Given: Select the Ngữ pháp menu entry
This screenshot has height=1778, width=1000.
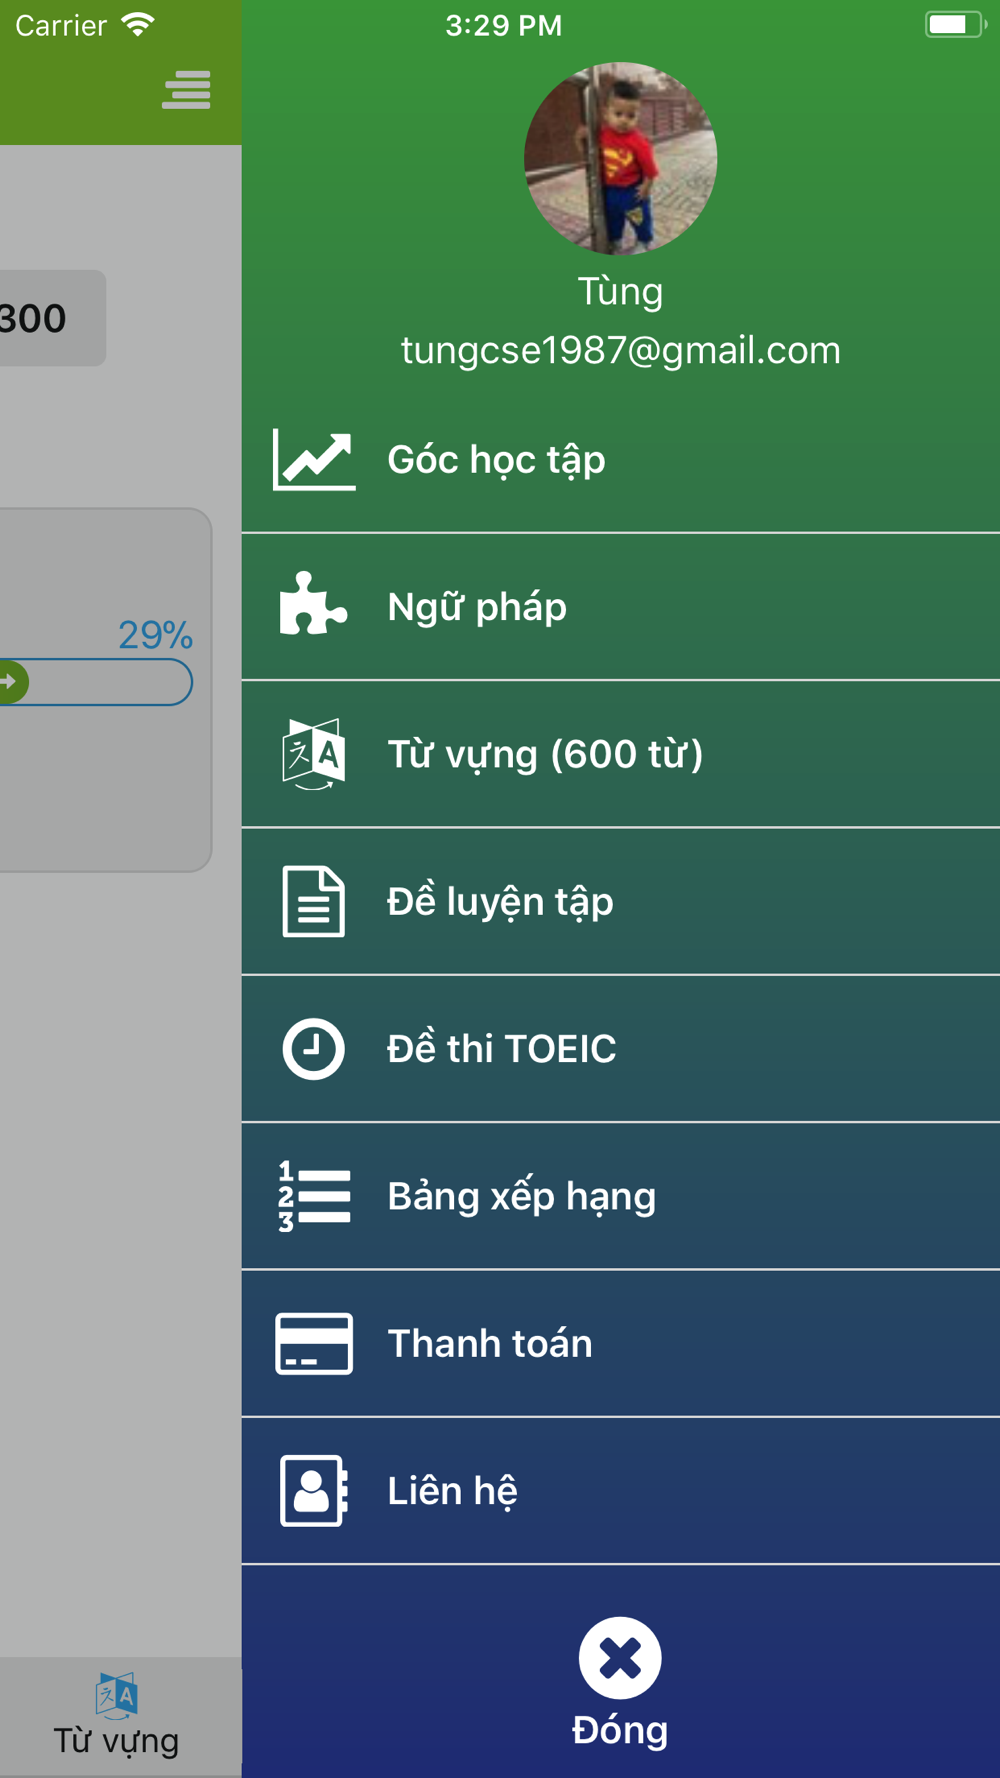Looking at the screenshot, I should coord(621,607).
